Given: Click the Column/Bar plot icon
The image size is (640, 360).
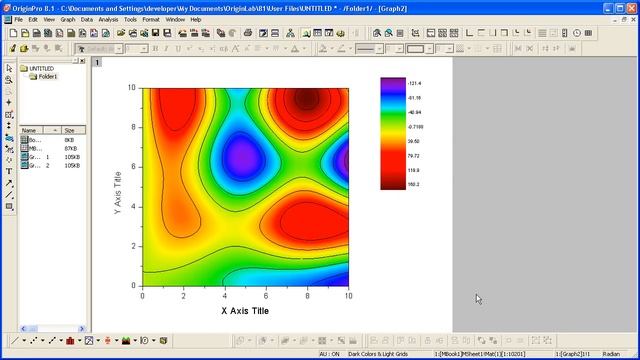Looking at the screenshot, I should (x=70, y=340).
